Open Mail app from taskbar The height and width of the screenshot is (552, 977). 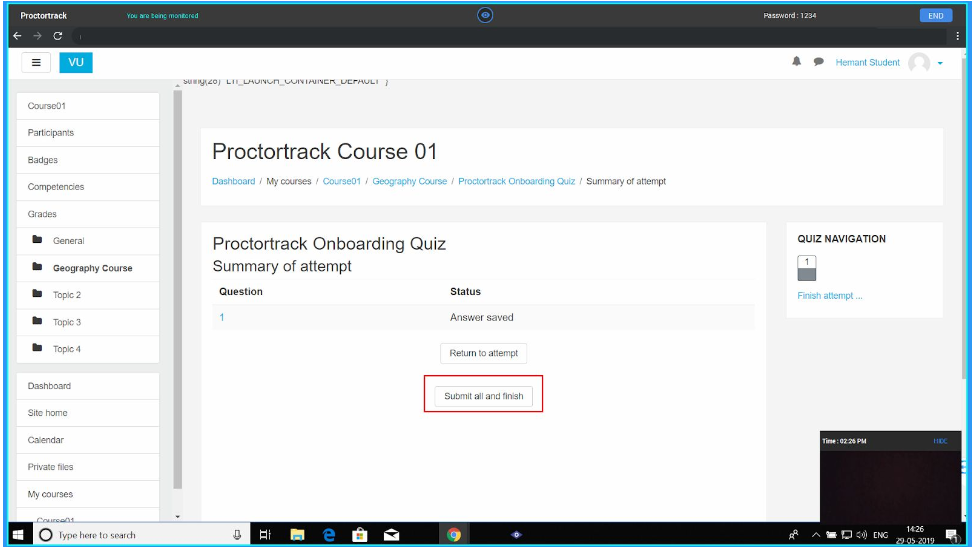tap(391, 535)
